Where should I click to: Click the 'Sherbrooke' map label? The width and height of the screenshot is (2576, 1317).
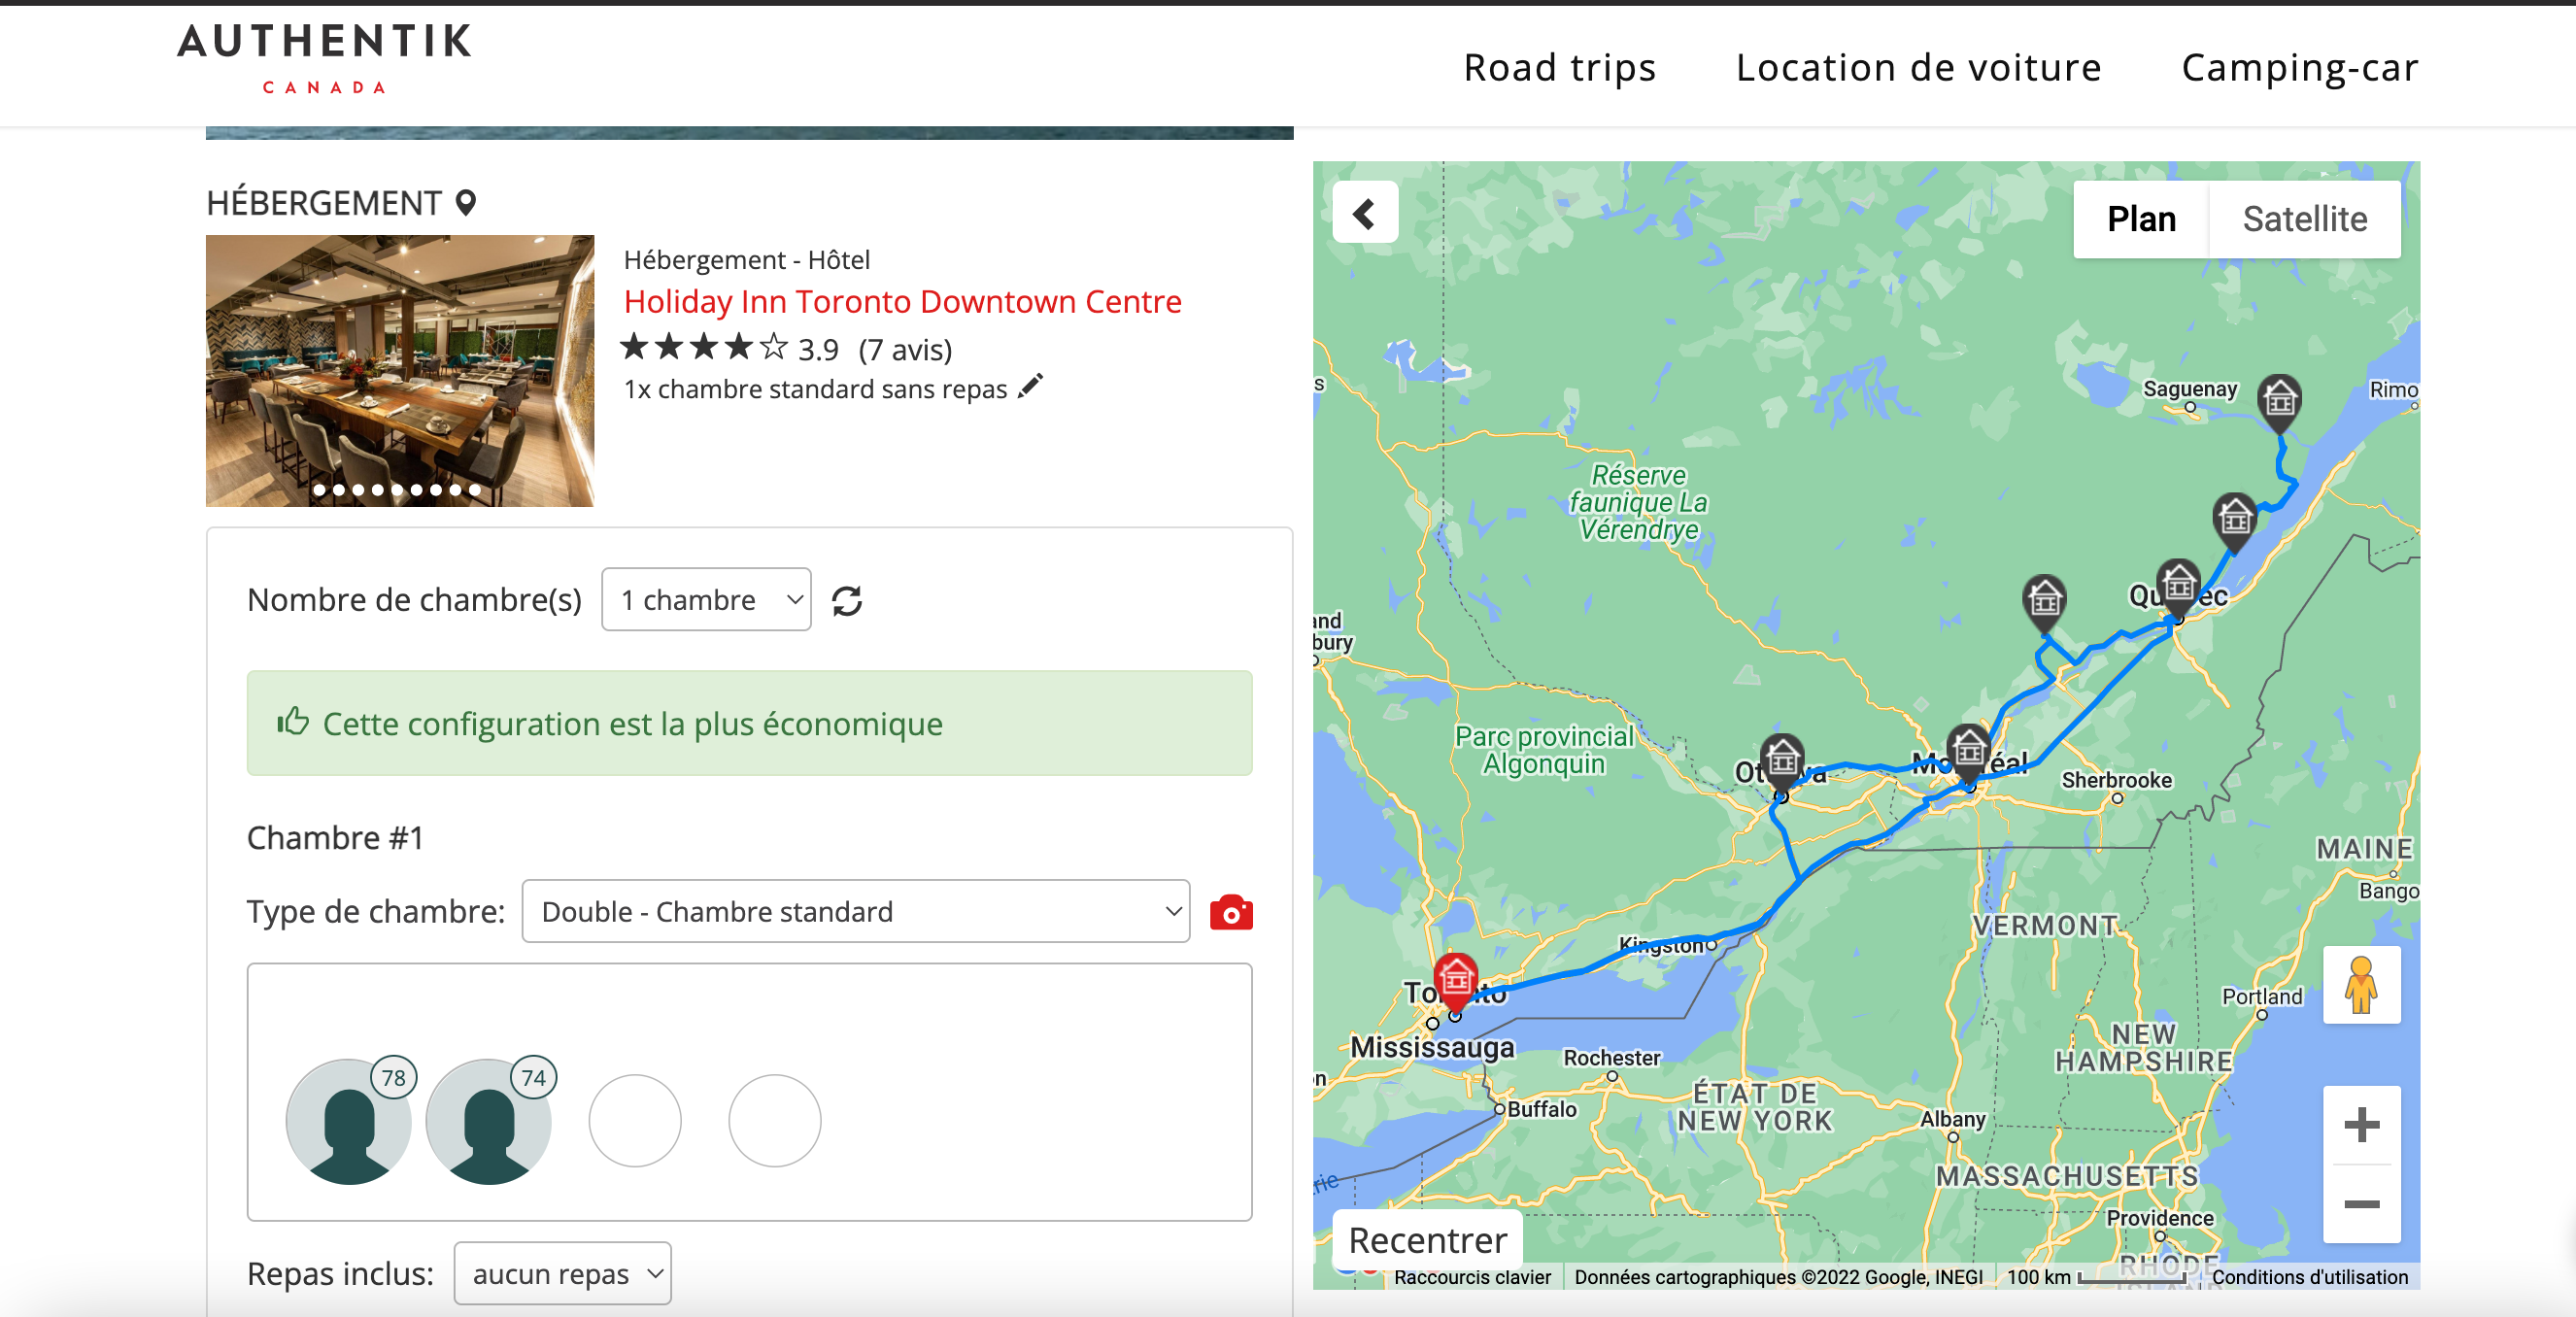pos(2116,779)
